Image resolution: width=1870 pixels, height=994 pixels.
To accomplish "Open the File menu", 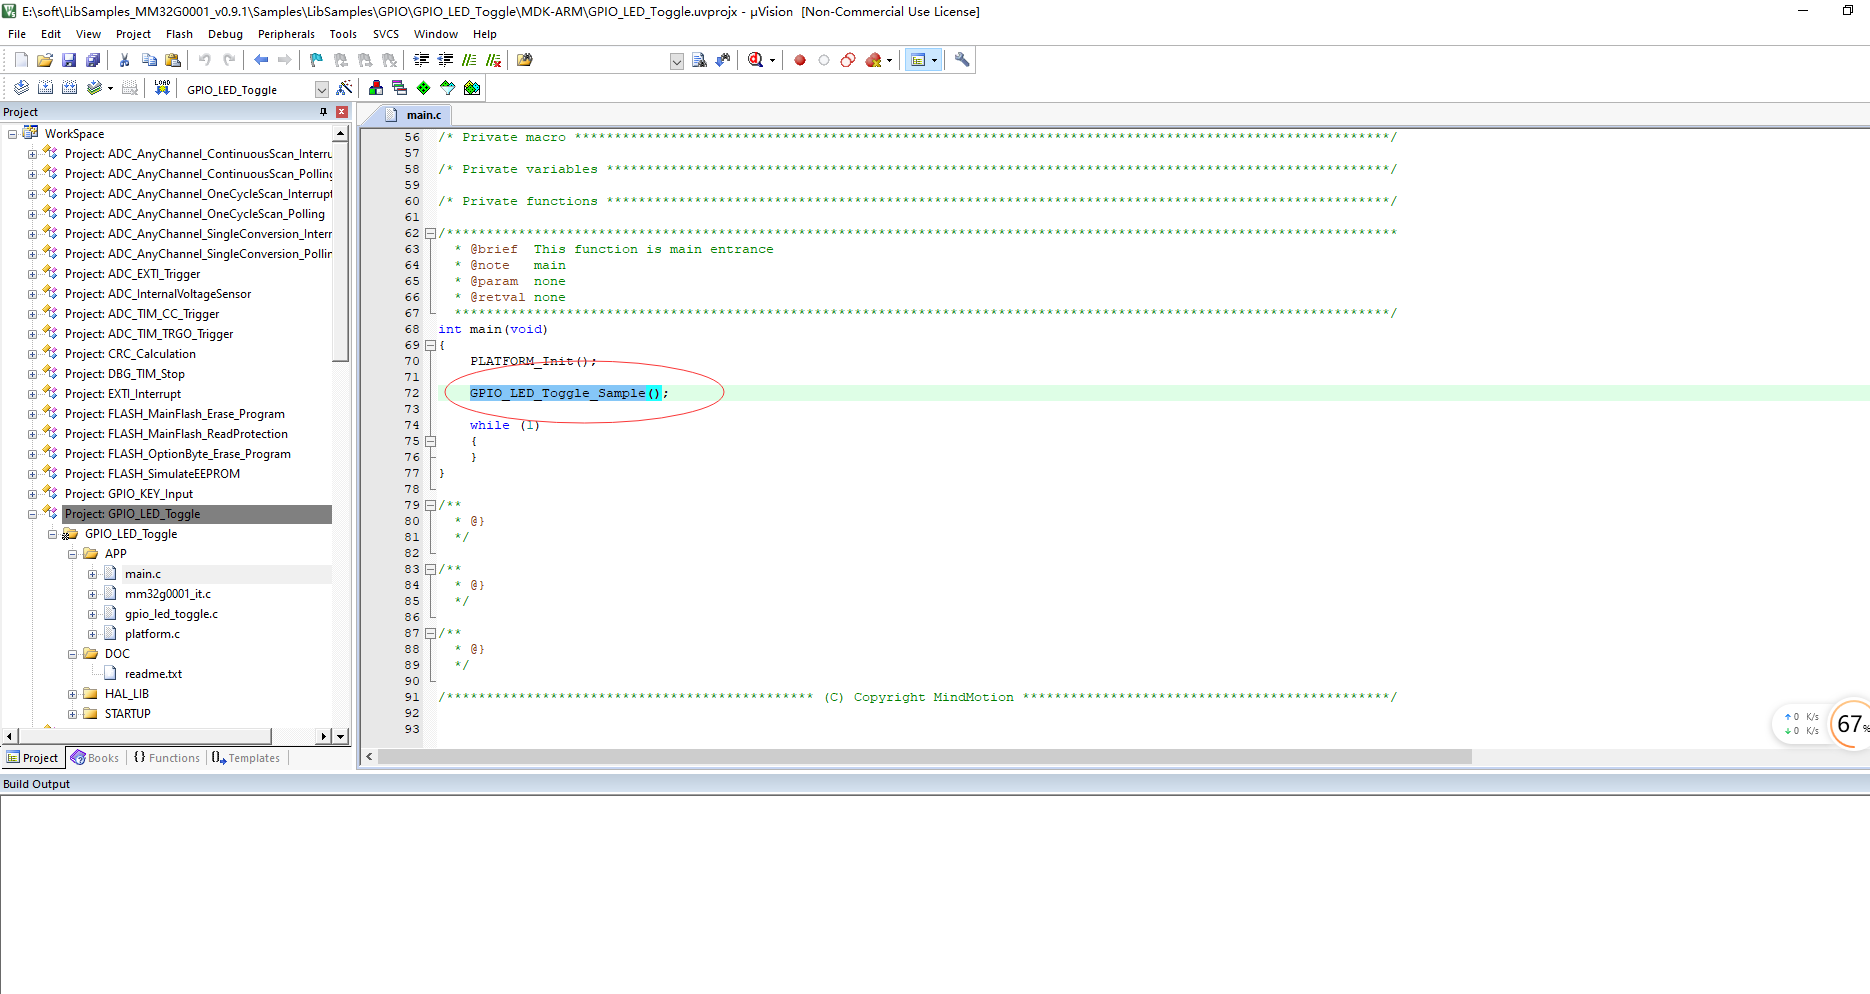I will (x=17, y=34).
